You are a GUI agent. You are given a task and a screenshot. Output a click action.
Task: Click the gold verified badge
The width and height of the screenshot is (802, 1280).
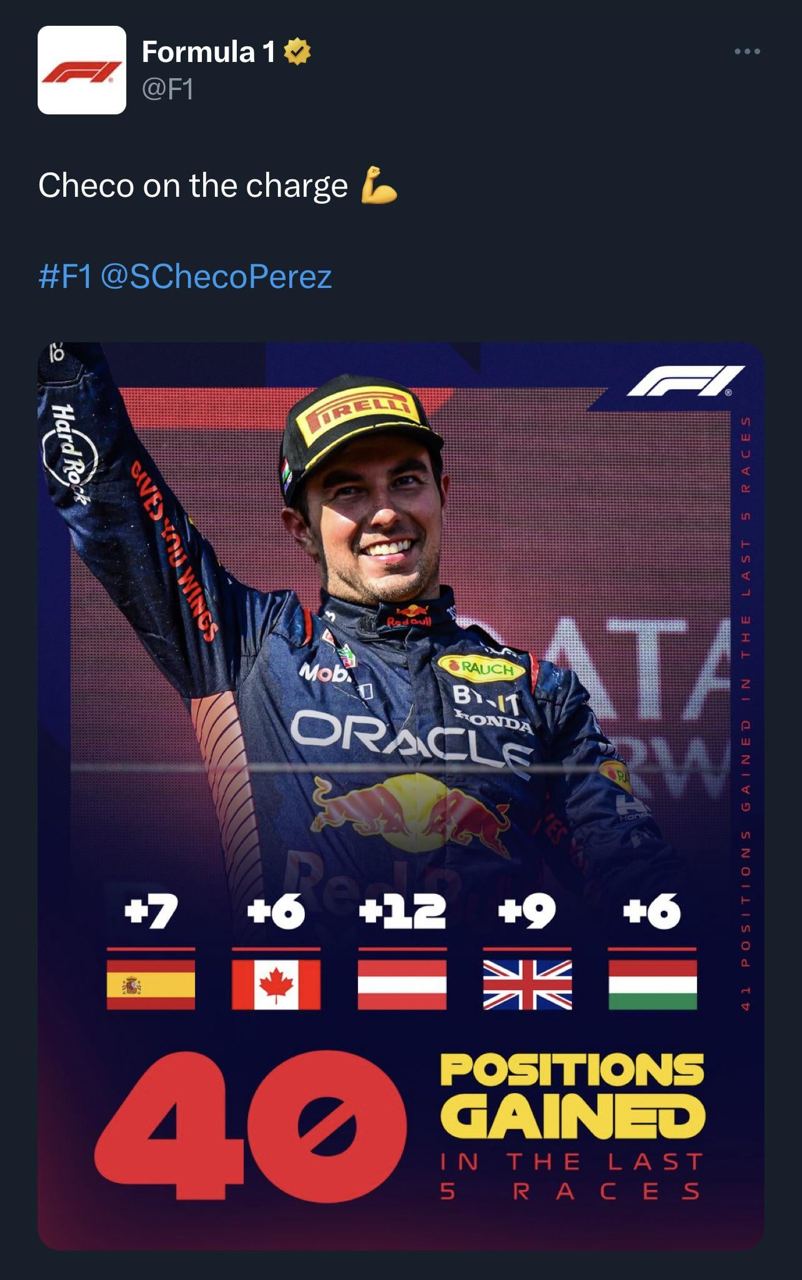pos(297,52)
